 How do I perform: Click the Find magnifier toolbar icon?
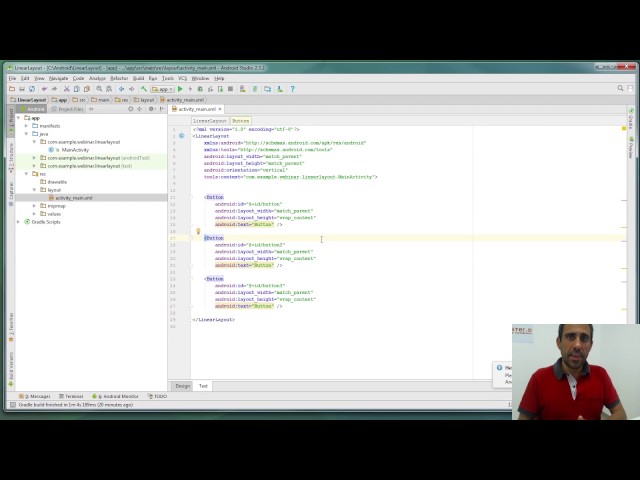tap(99, 89)
